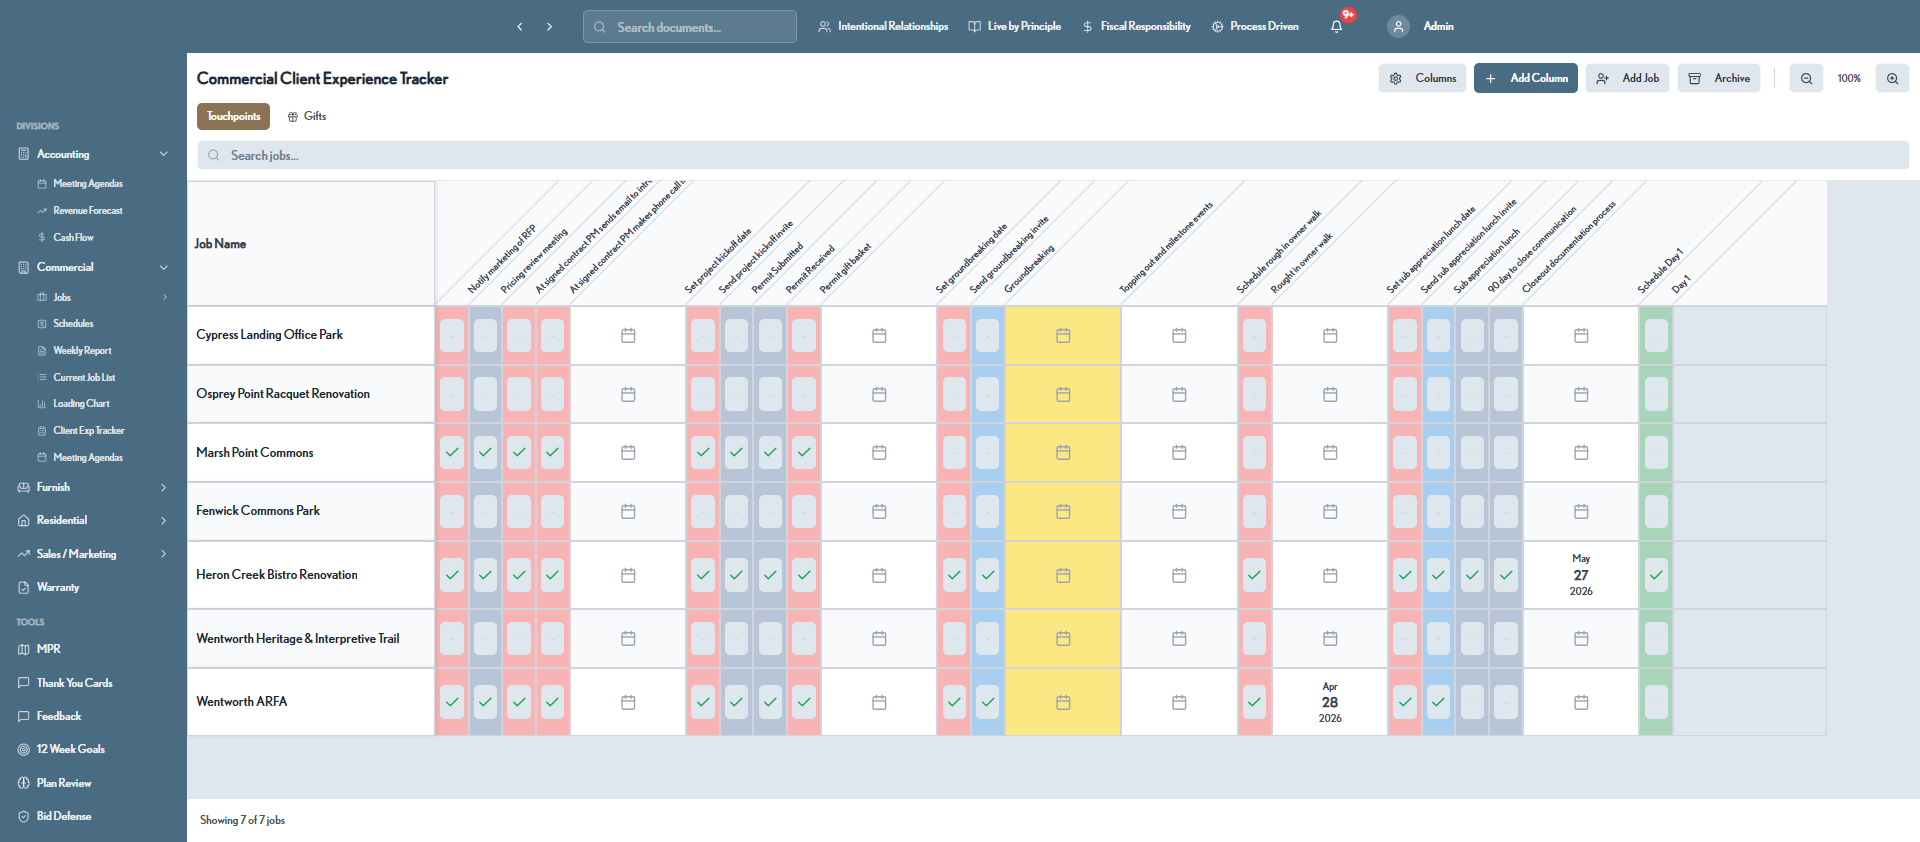This screenshot has width=1920, height=842.
Task: Check Set project kickoff date for Cypress Landing
Action: 703,336
